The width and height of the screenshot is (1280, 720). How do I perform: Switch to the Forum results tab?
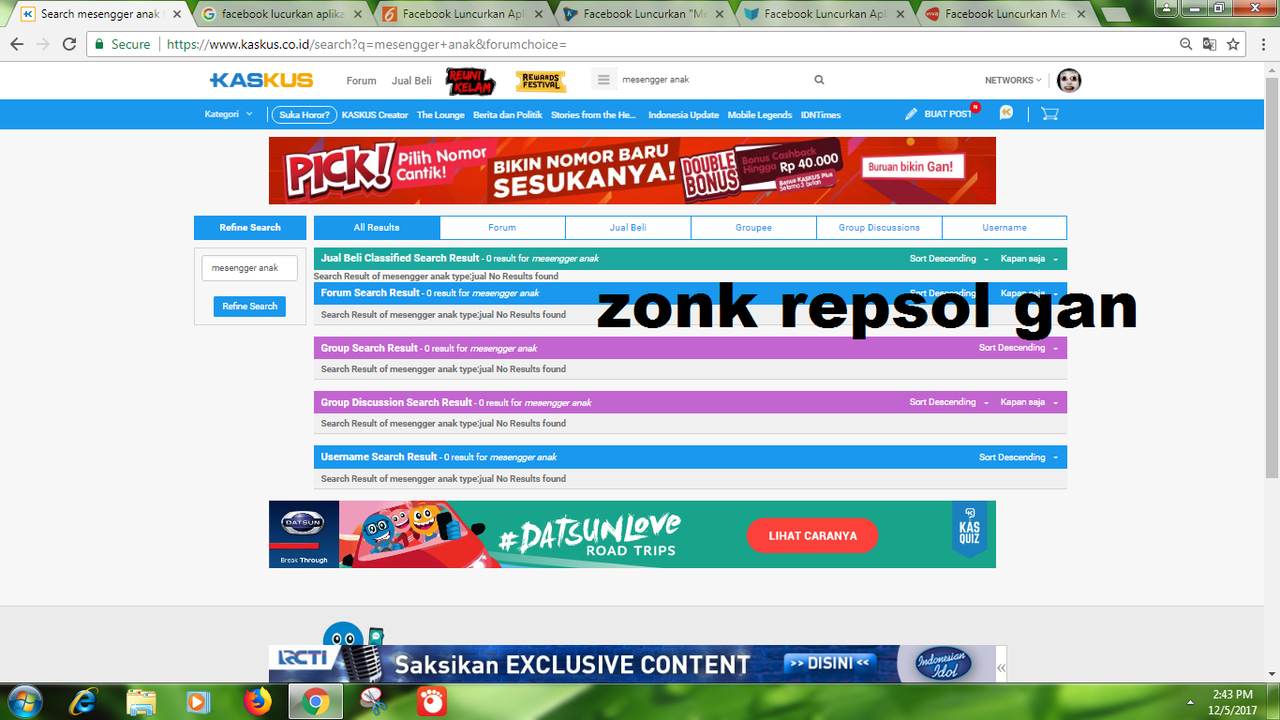point(502,227)
